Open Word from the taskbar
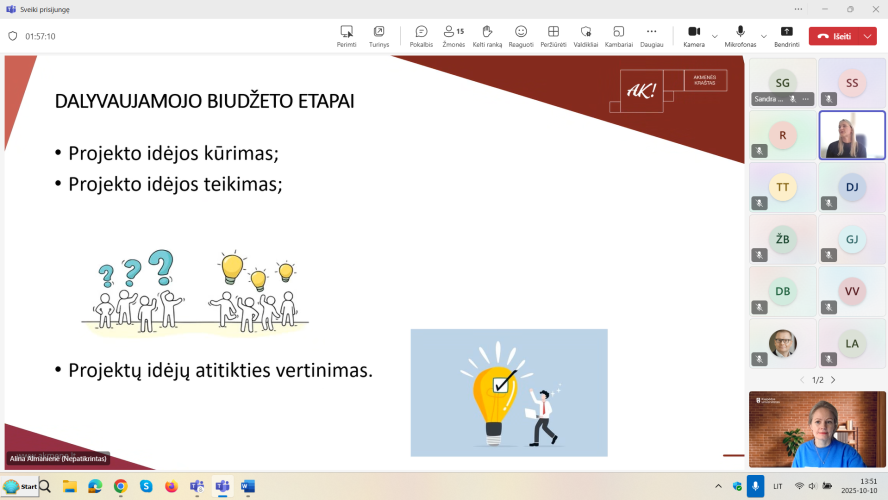 coord(247,486)
